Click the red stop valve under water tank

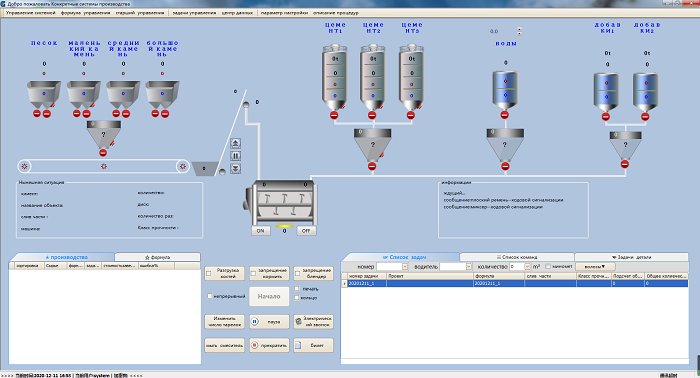click(x=504, y=115)
